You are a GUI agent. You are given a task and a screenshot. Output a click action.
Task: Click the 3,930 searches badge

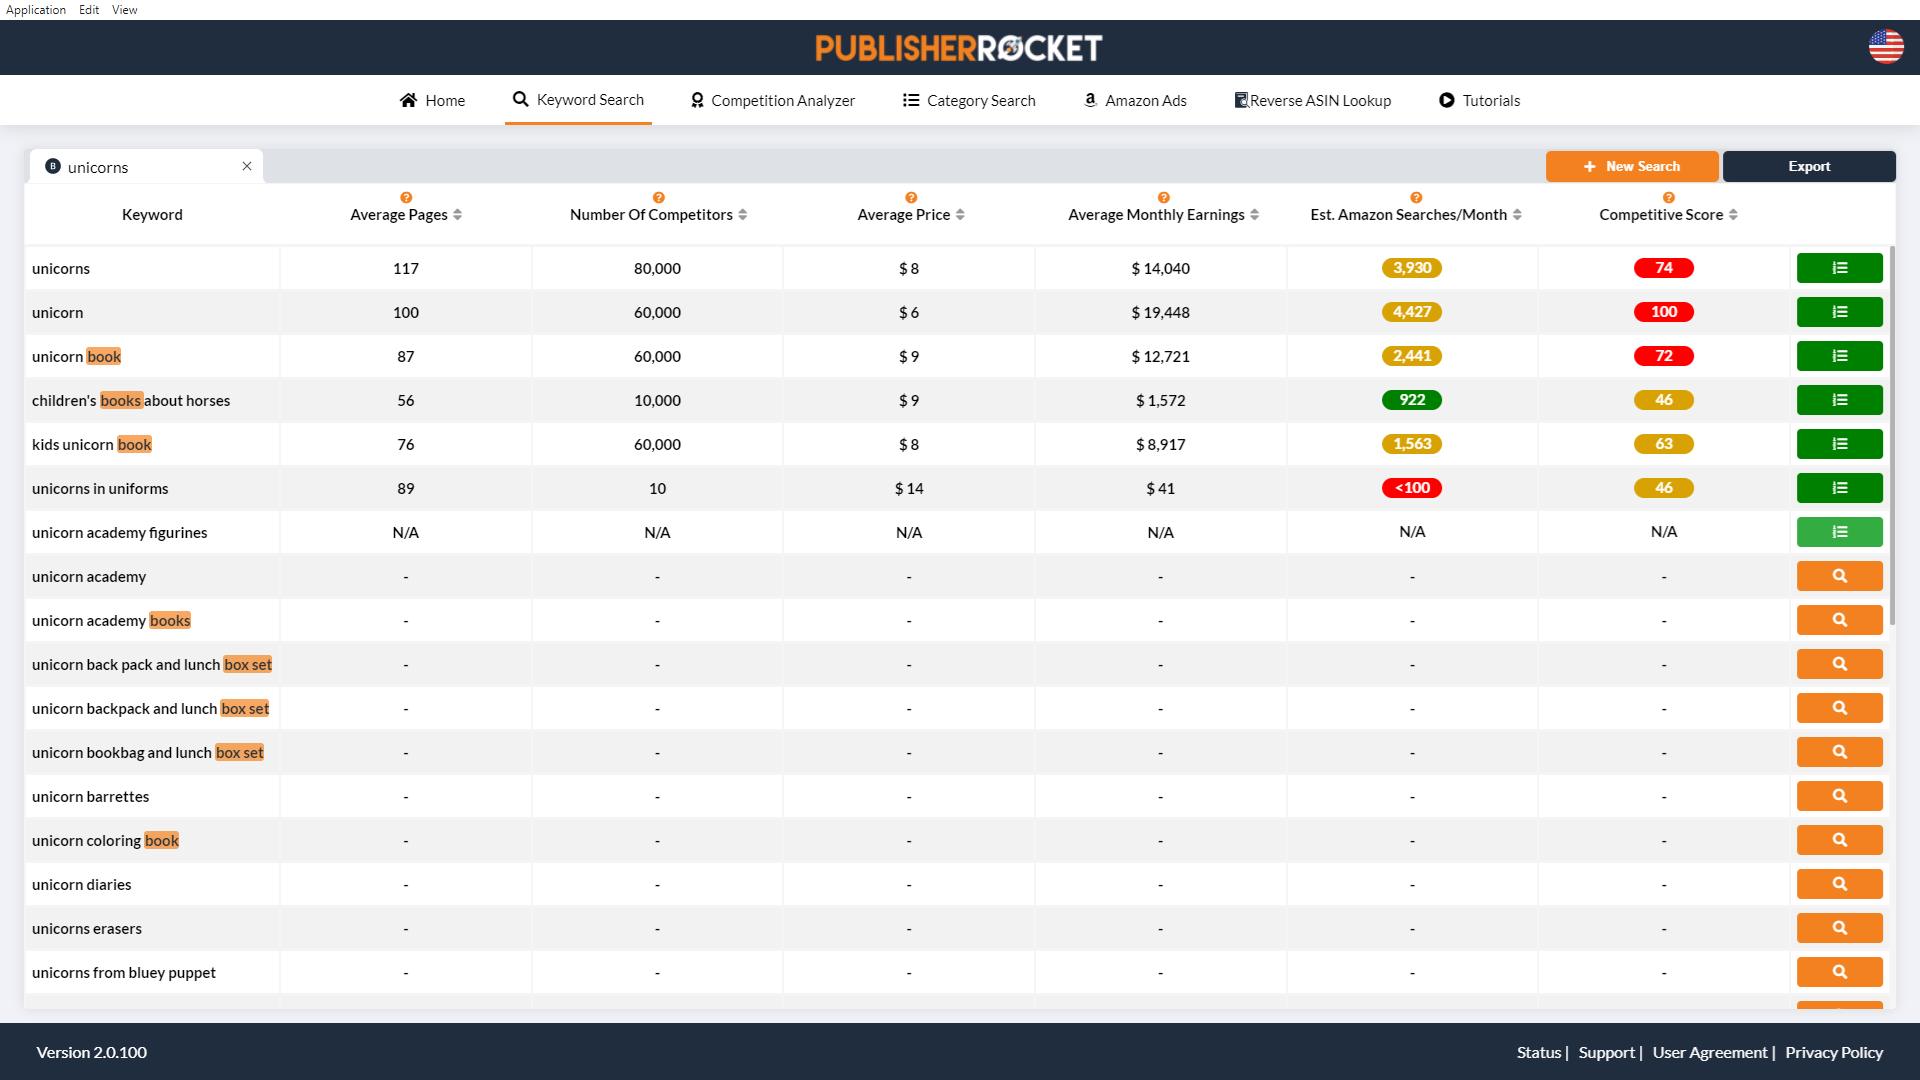pos(1412,268)
